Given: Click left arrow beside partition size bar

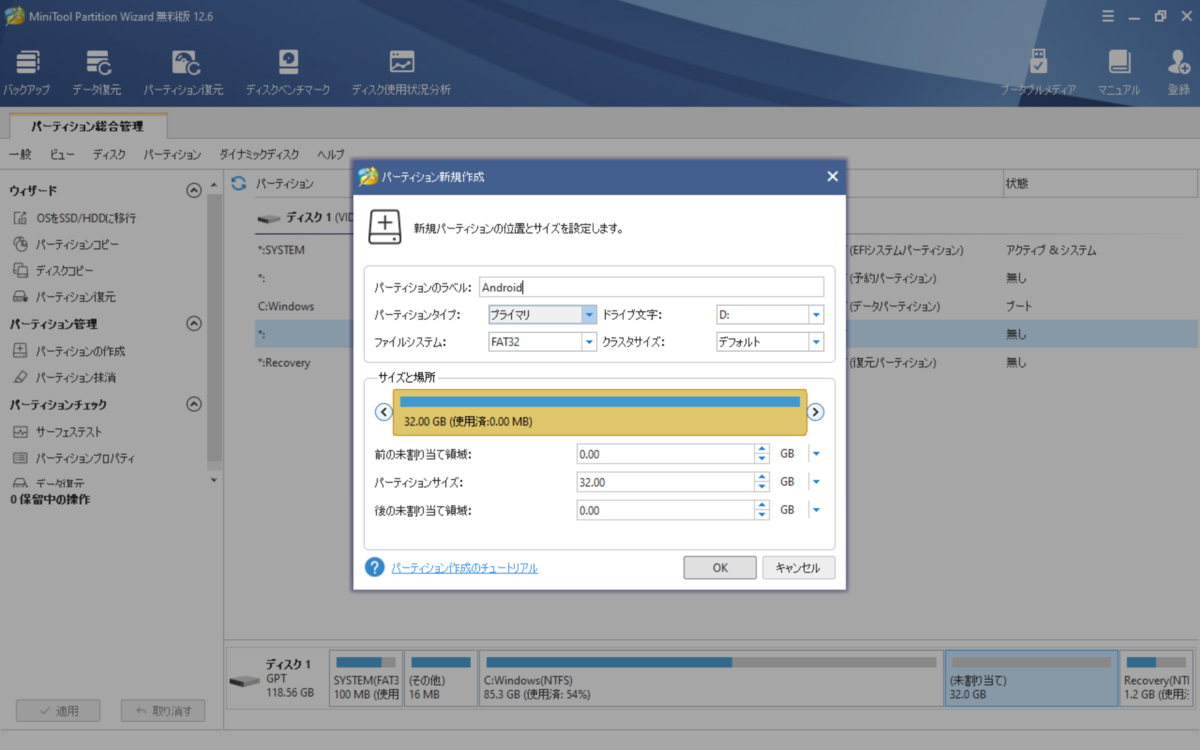Looking at the screenshot, I should (x=383, y=412).
